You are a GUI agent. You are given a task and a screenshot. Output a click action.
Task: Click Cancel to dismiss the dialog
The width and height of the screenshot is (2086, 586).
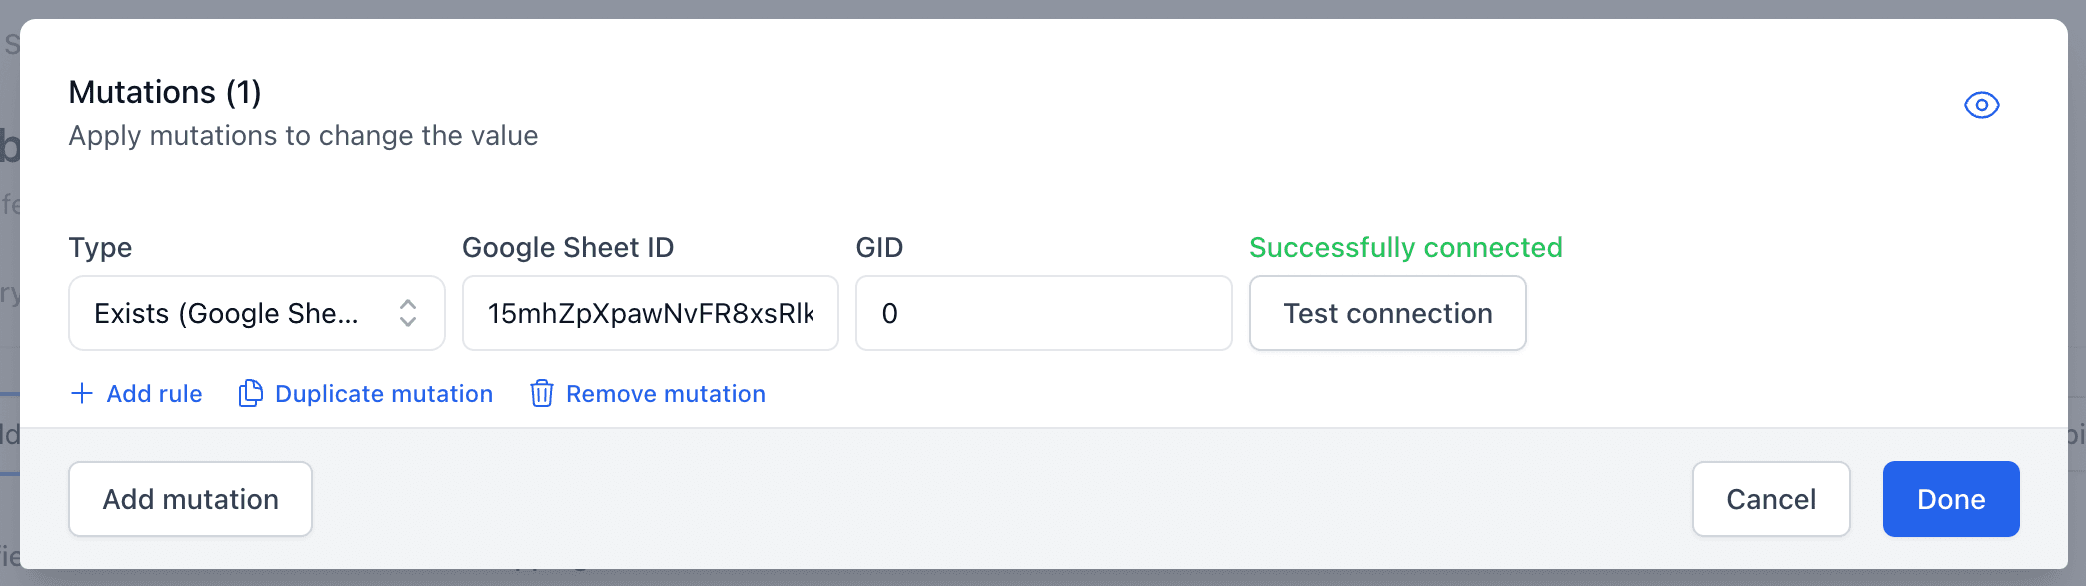coord(1770,499)
